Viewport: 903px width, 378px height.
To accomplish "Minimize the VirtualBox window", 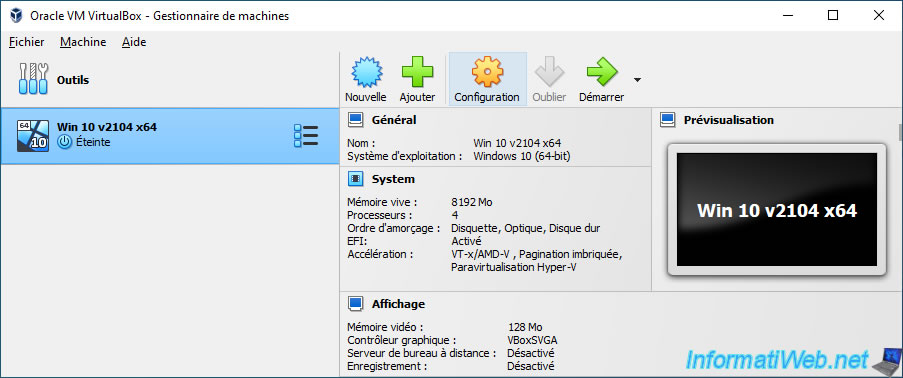I will 787,16.
